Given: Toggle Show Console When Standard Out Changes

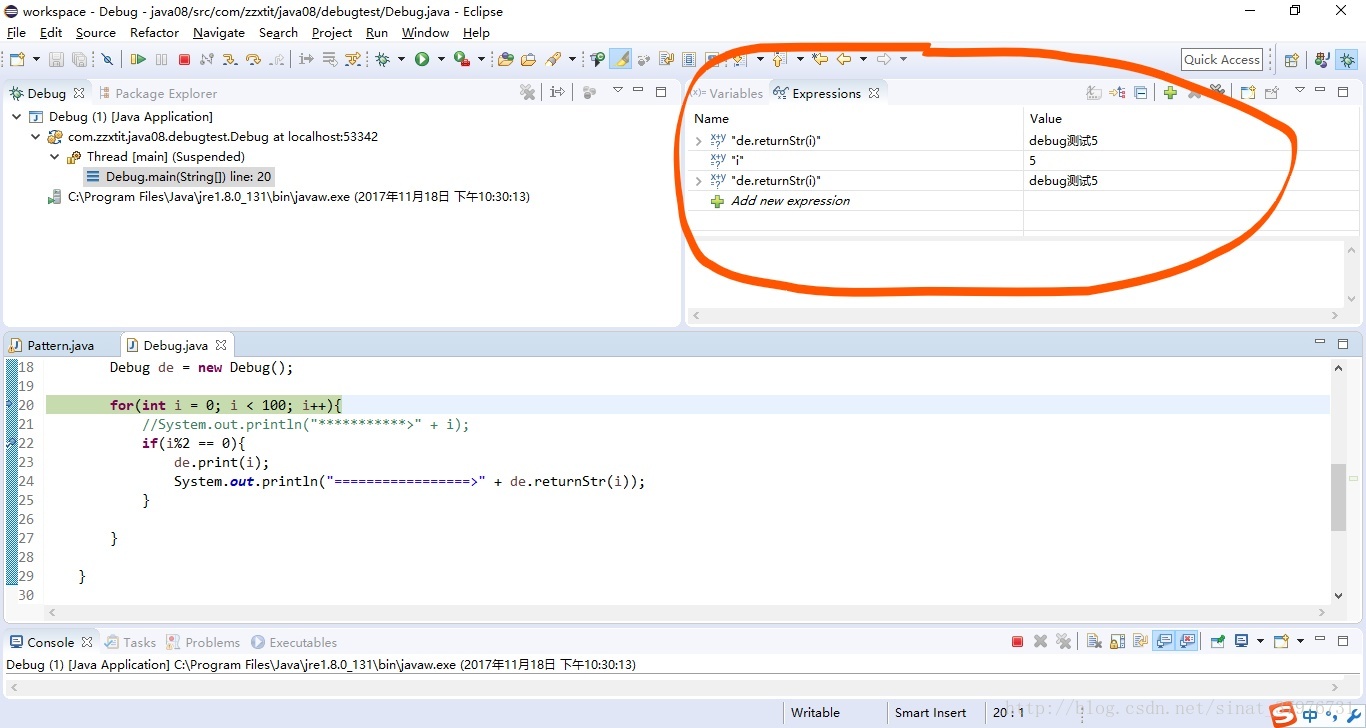Looking at the screenshot, I should pos(1164,641).
